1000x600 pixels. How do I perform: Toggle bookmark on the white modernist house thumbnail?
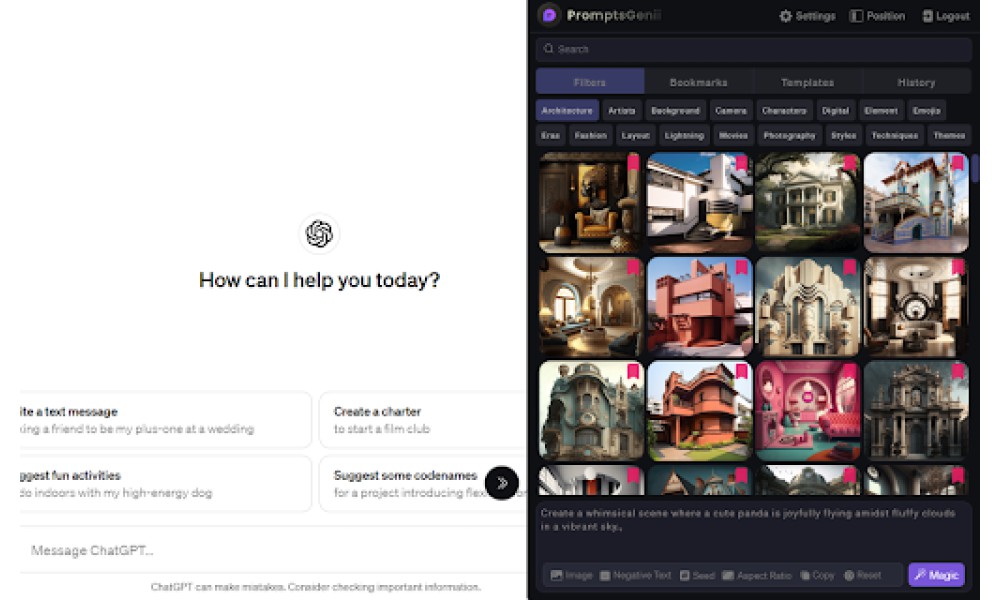(741, 162)
